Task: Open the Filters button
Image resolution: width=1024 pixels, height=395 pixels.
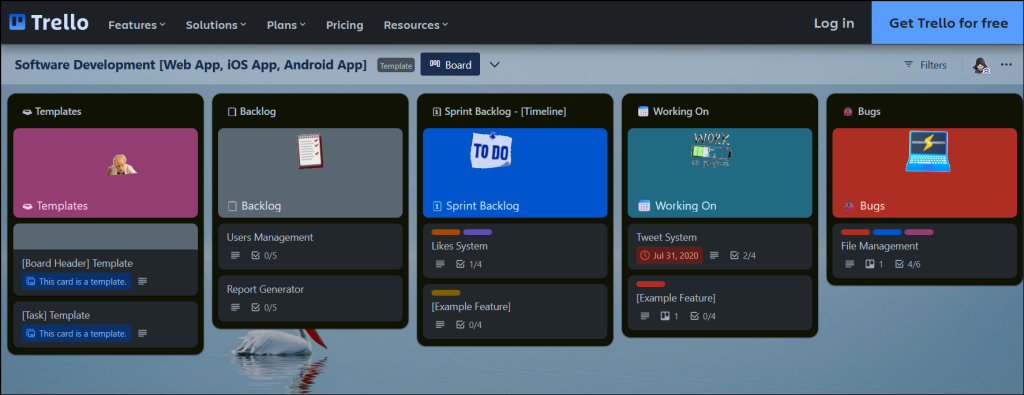Action: point(925,65)
